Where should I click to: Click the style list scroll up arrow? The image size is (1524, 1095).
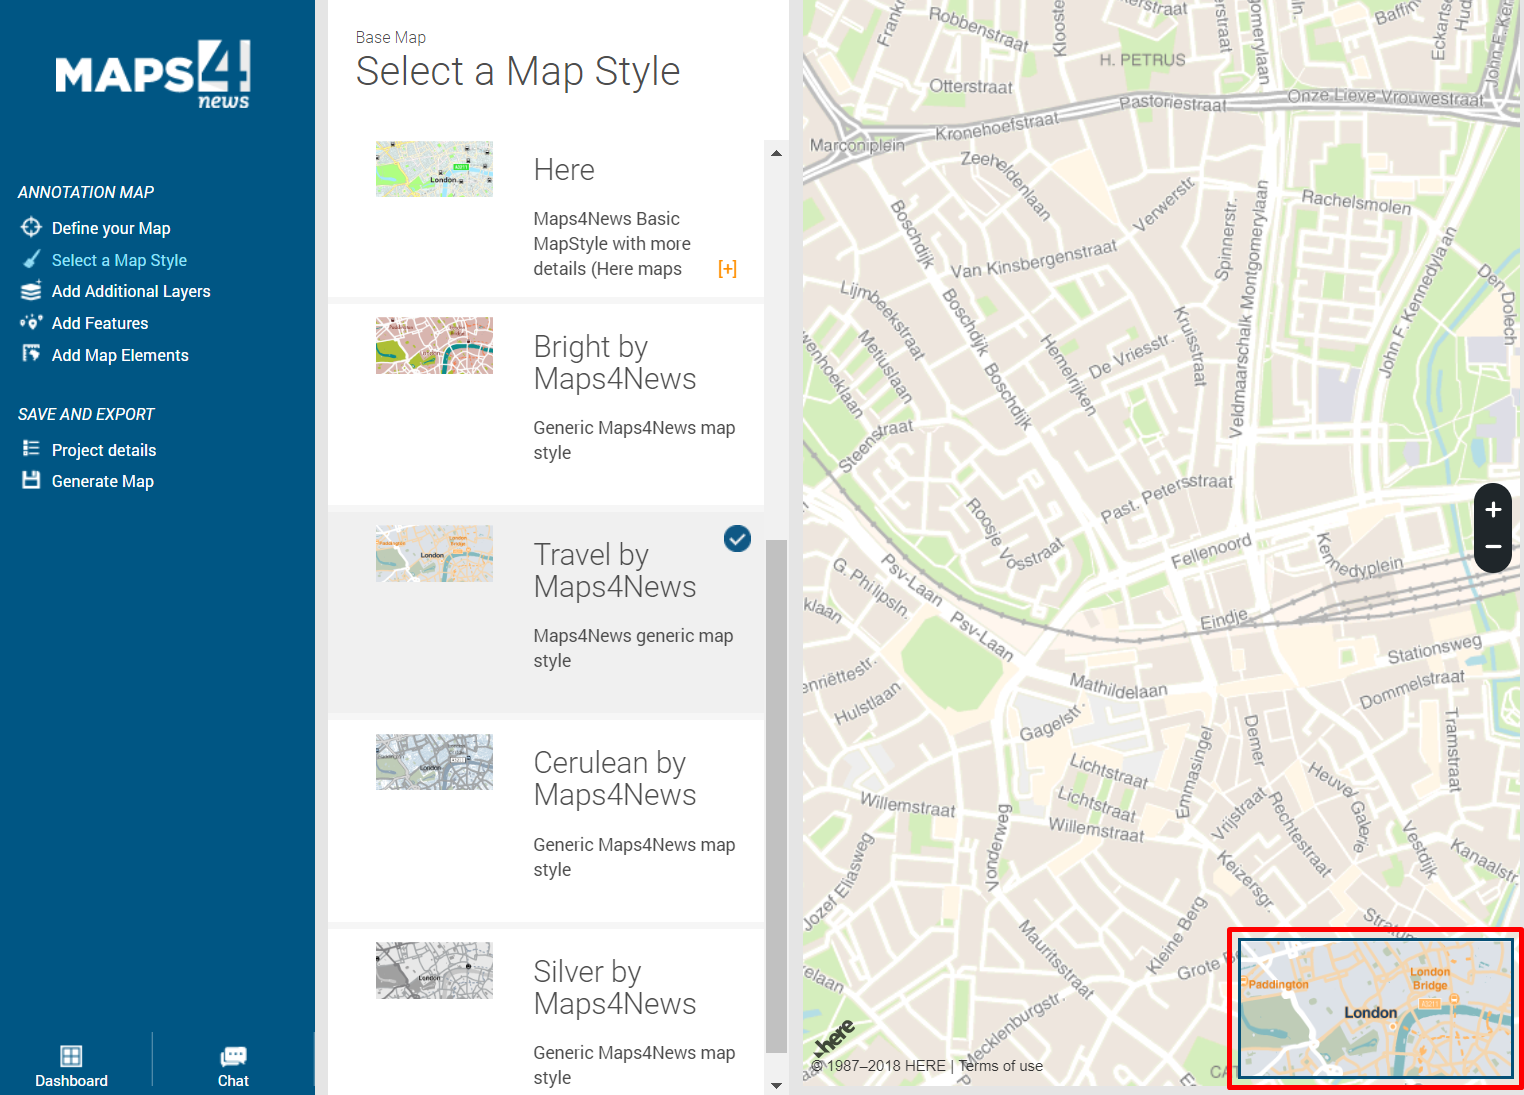[776, 153]
